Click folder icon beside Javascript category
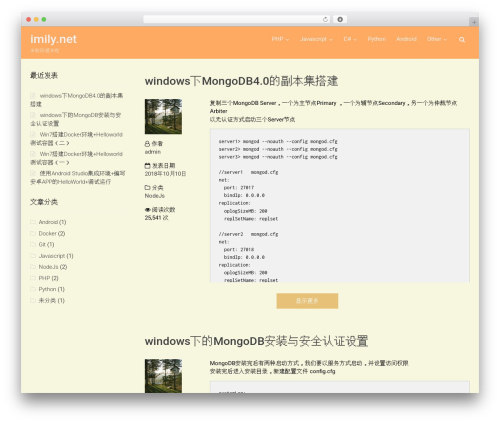The width and height of the screenshot is (500, 423). coord(33,256)
